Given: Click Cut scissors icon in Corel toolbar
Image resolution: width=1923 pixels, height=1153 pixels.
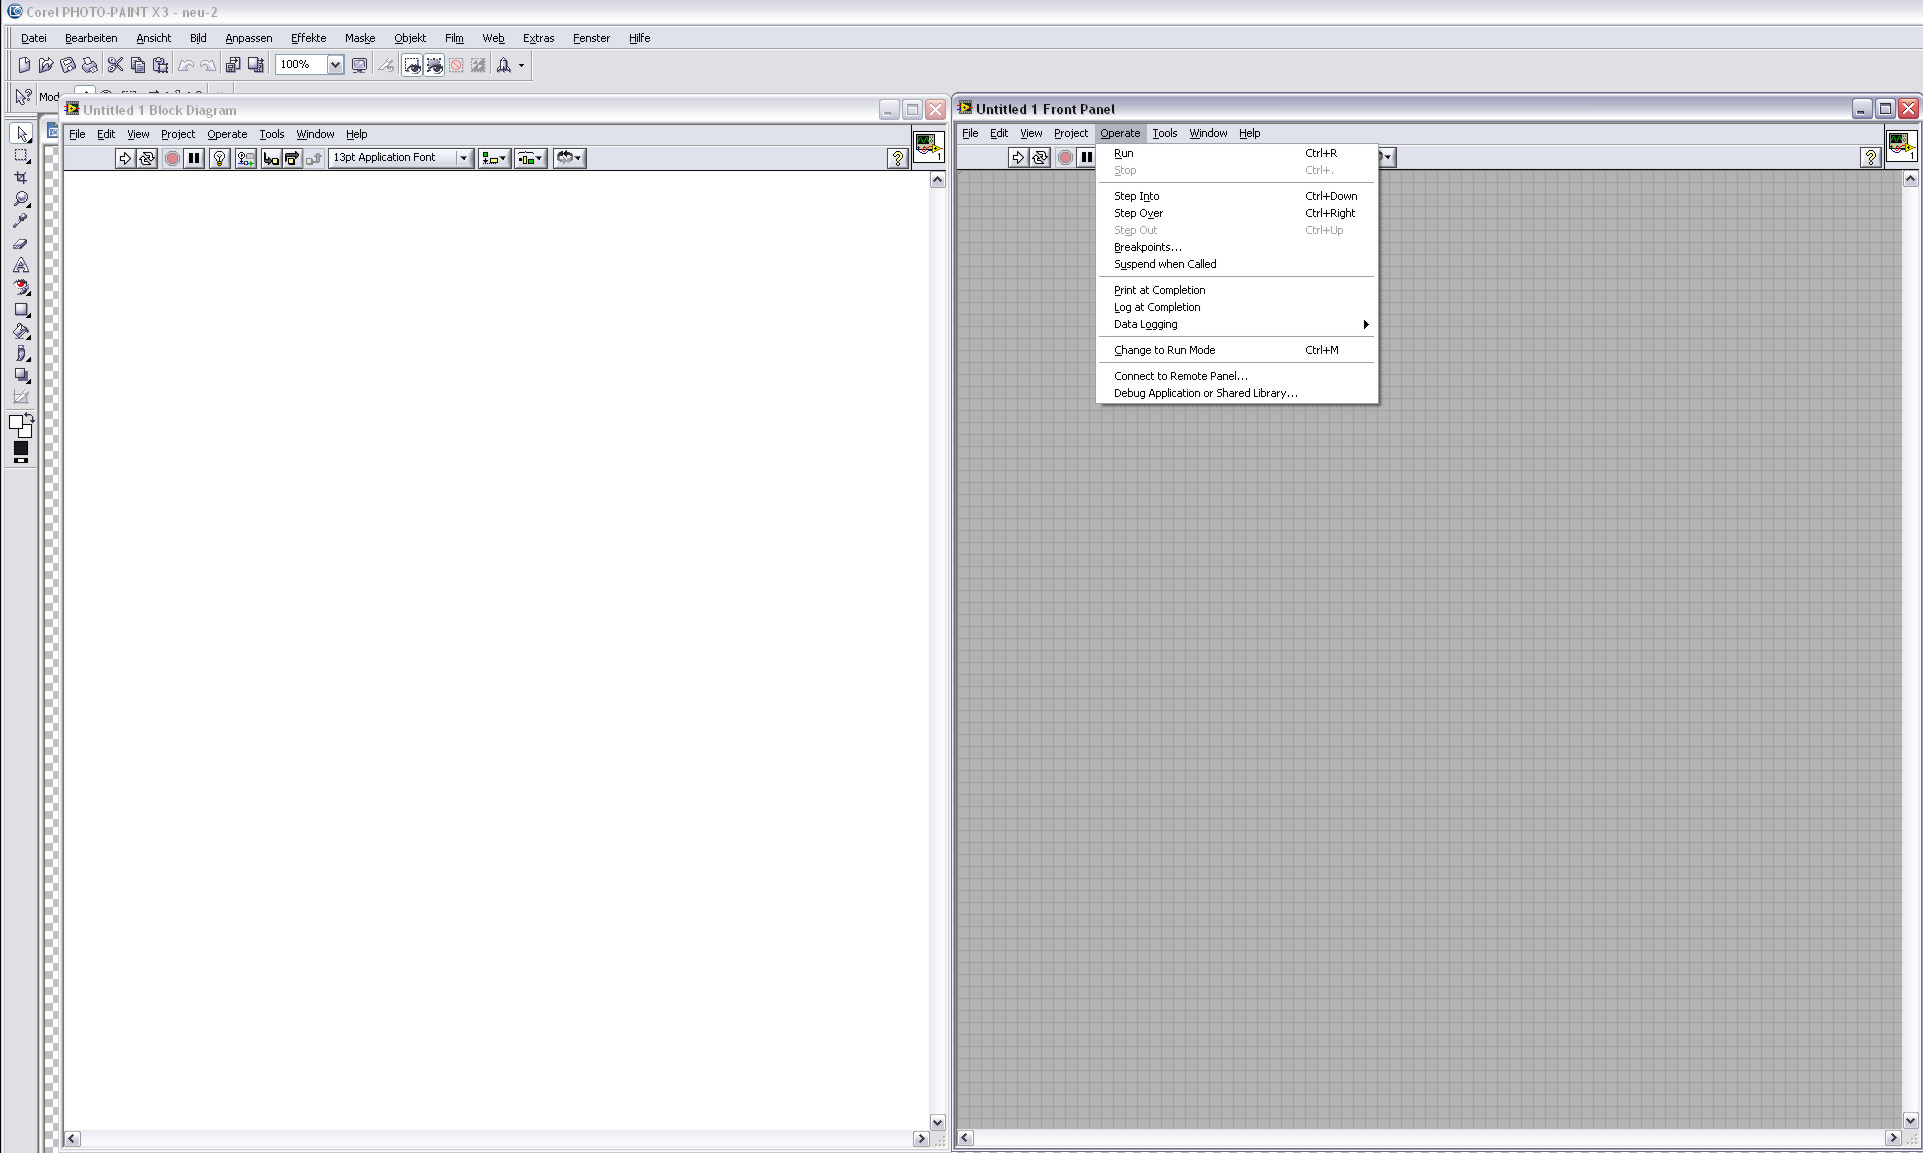Looking at the screenshot, I should [115, 65].
